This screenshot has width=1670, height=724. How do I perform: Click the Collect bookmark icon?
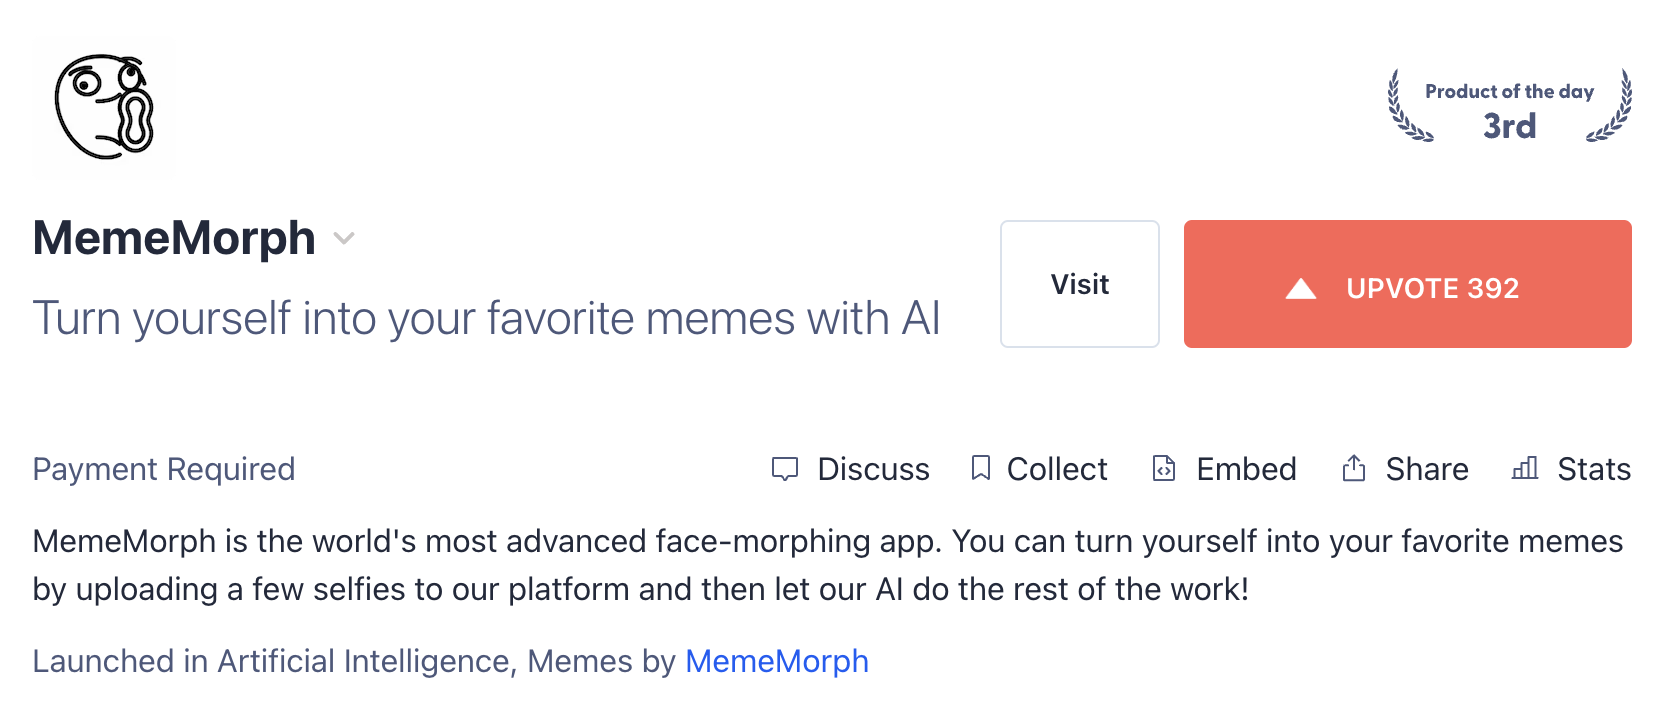[x=981, y=468]
